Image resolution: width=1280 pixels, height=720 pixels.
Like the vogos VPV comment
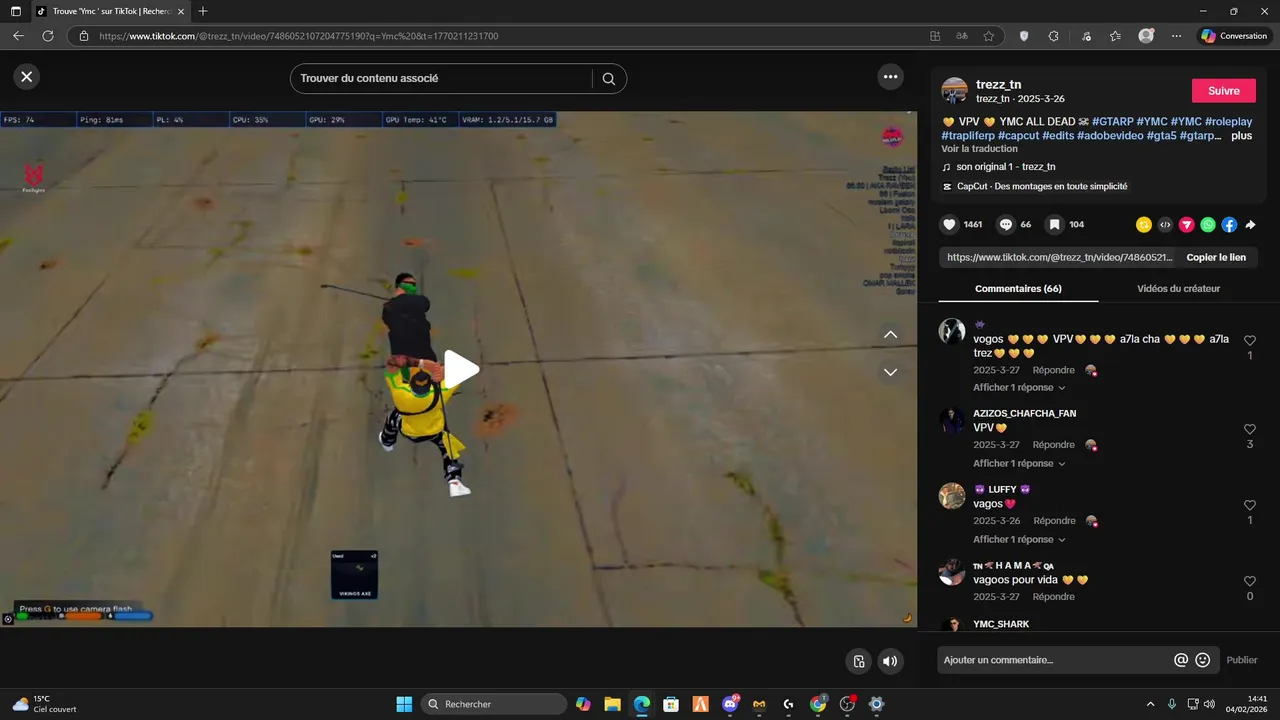click(1249, 341)
